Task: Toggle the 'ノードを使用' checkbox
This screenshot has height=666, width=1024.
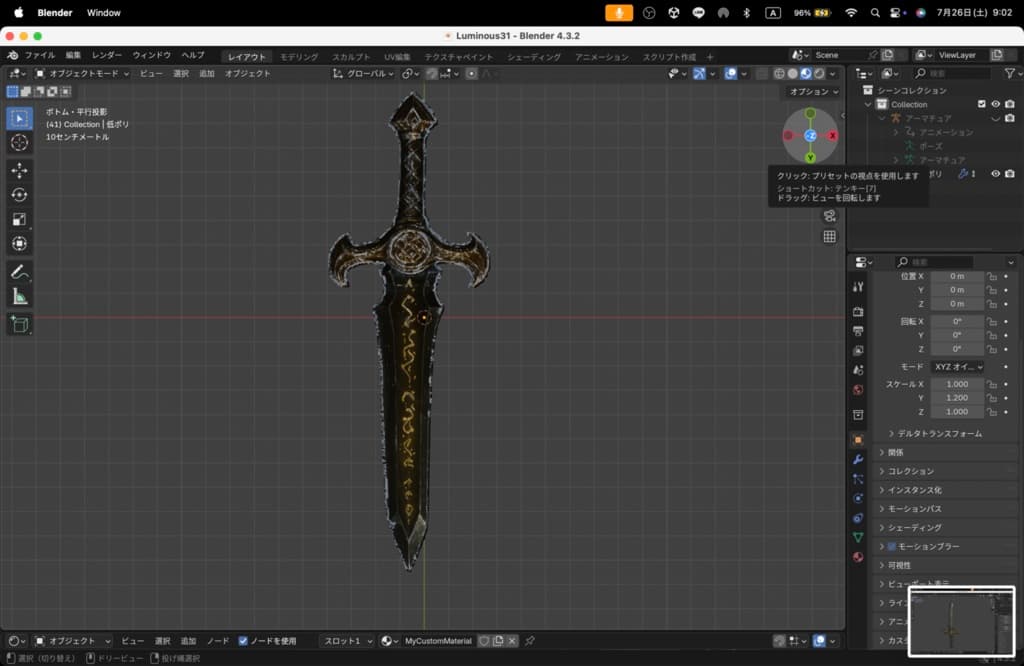Action: (x=243, y=641)
